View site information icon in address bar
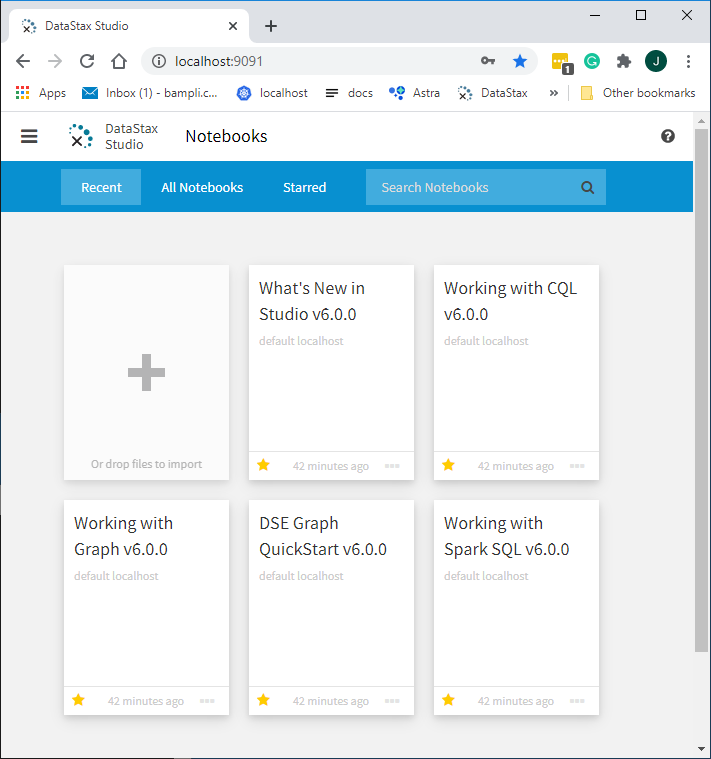The height and width of the screenshot is (759, 711). (x=159, y=61)
